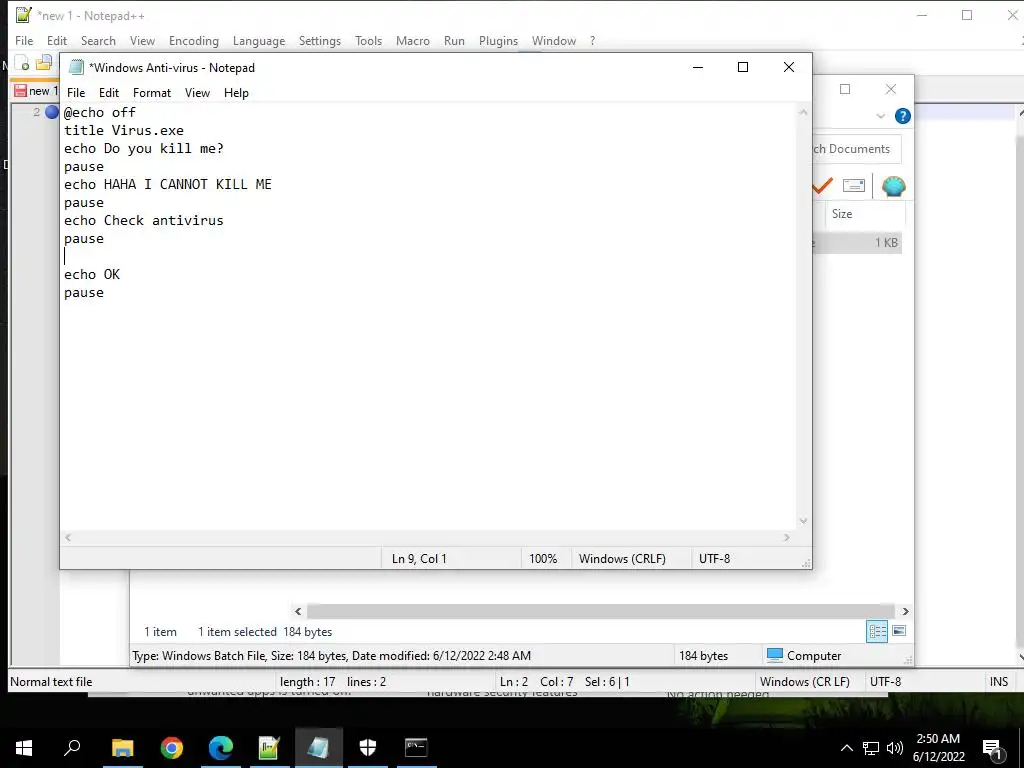Click the 'echo HAHA I CANNOT KILL ME' line

[168, 184]
